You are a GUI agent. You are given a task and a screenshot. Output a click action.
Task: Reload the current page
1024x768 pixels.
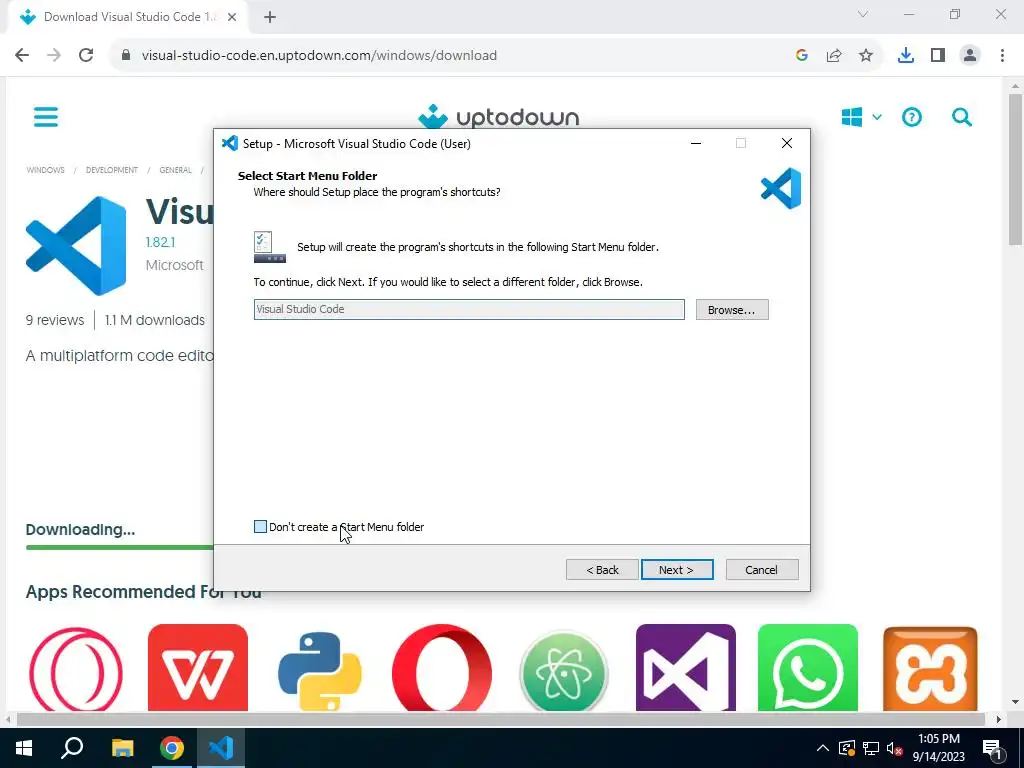[86, 56]
